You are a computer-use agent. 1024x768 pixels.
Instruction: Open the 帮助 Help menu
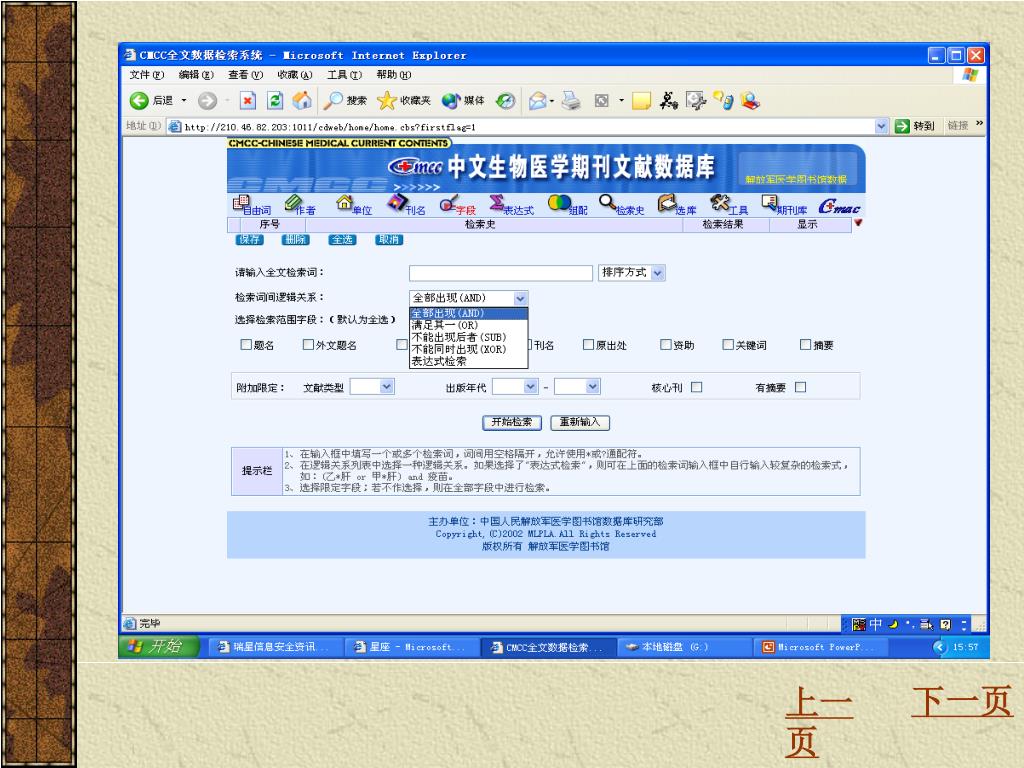pos(394,74)
